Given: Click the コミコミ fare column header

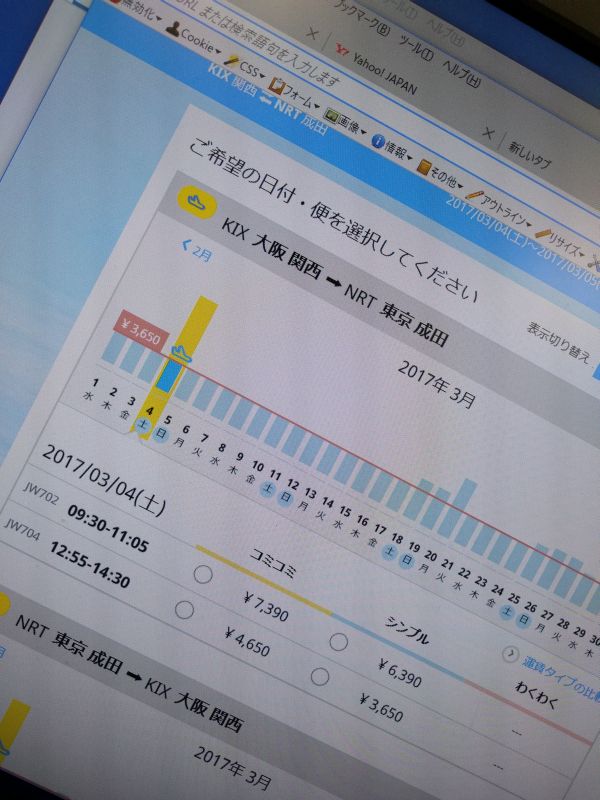Looking at the screenshot, I should pos(272,563).
